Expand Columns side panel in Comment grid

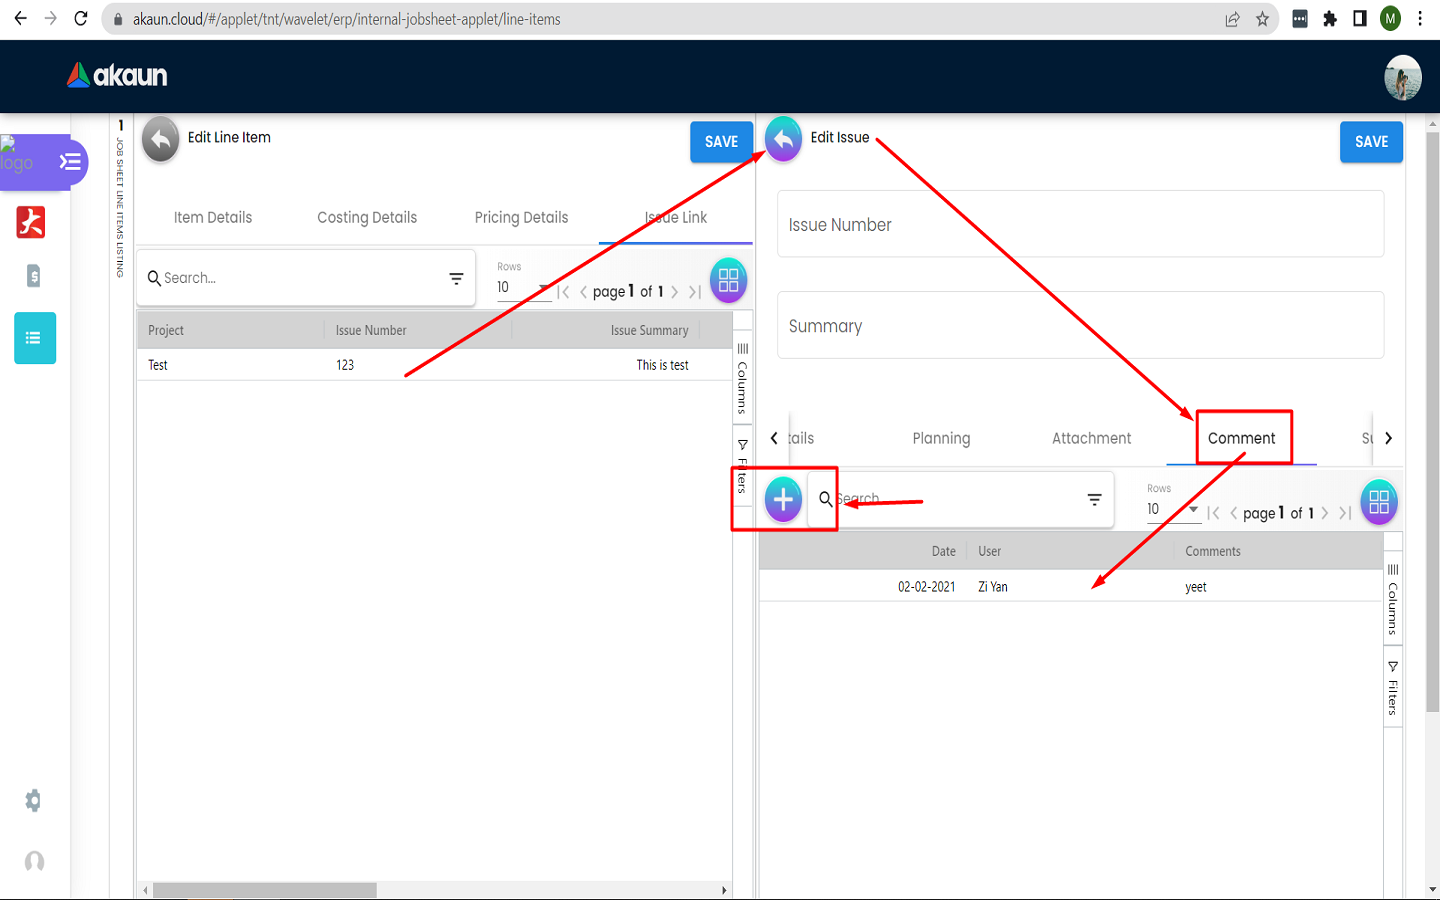[x=1392, y=599]
